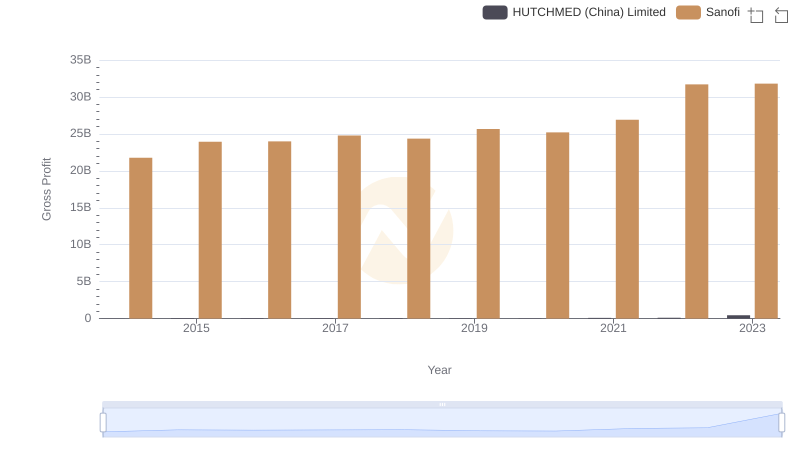The width and height of the screenshot is (800, 461).
Task: Click the 5B y-axis label
Action: point(84,281)
